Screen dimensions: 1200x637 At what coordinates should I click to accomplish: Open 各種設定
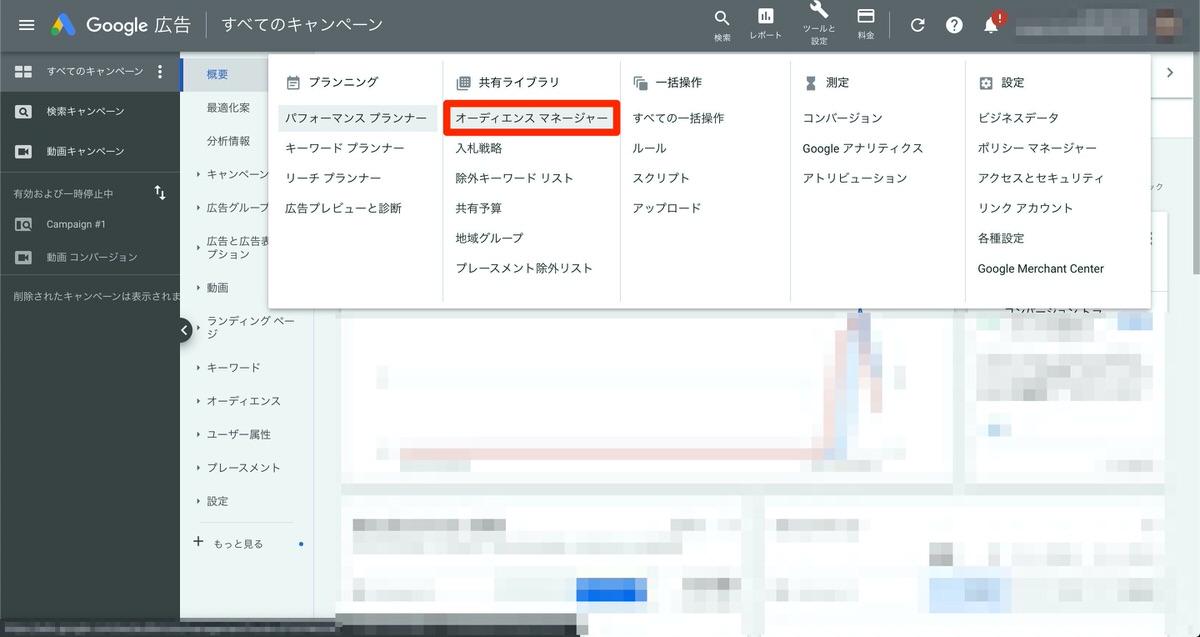(1001, 238)
